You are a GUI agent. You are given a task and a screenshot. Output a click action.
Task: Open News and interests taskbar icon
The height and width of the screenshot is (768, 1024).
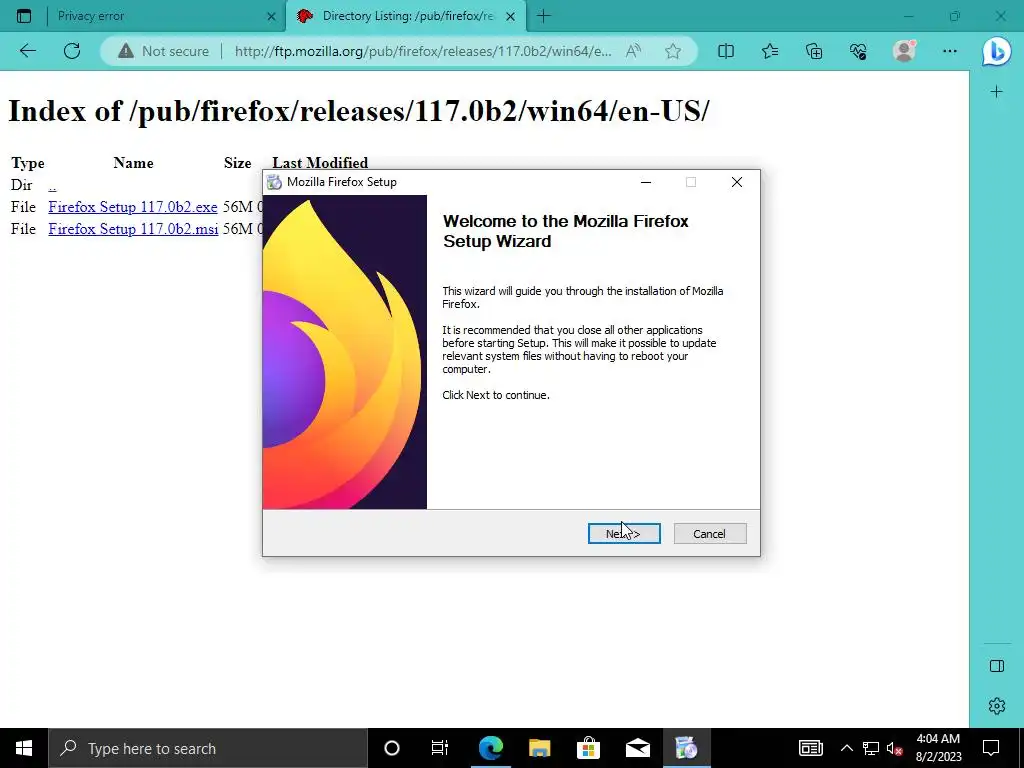coord(810,748)
